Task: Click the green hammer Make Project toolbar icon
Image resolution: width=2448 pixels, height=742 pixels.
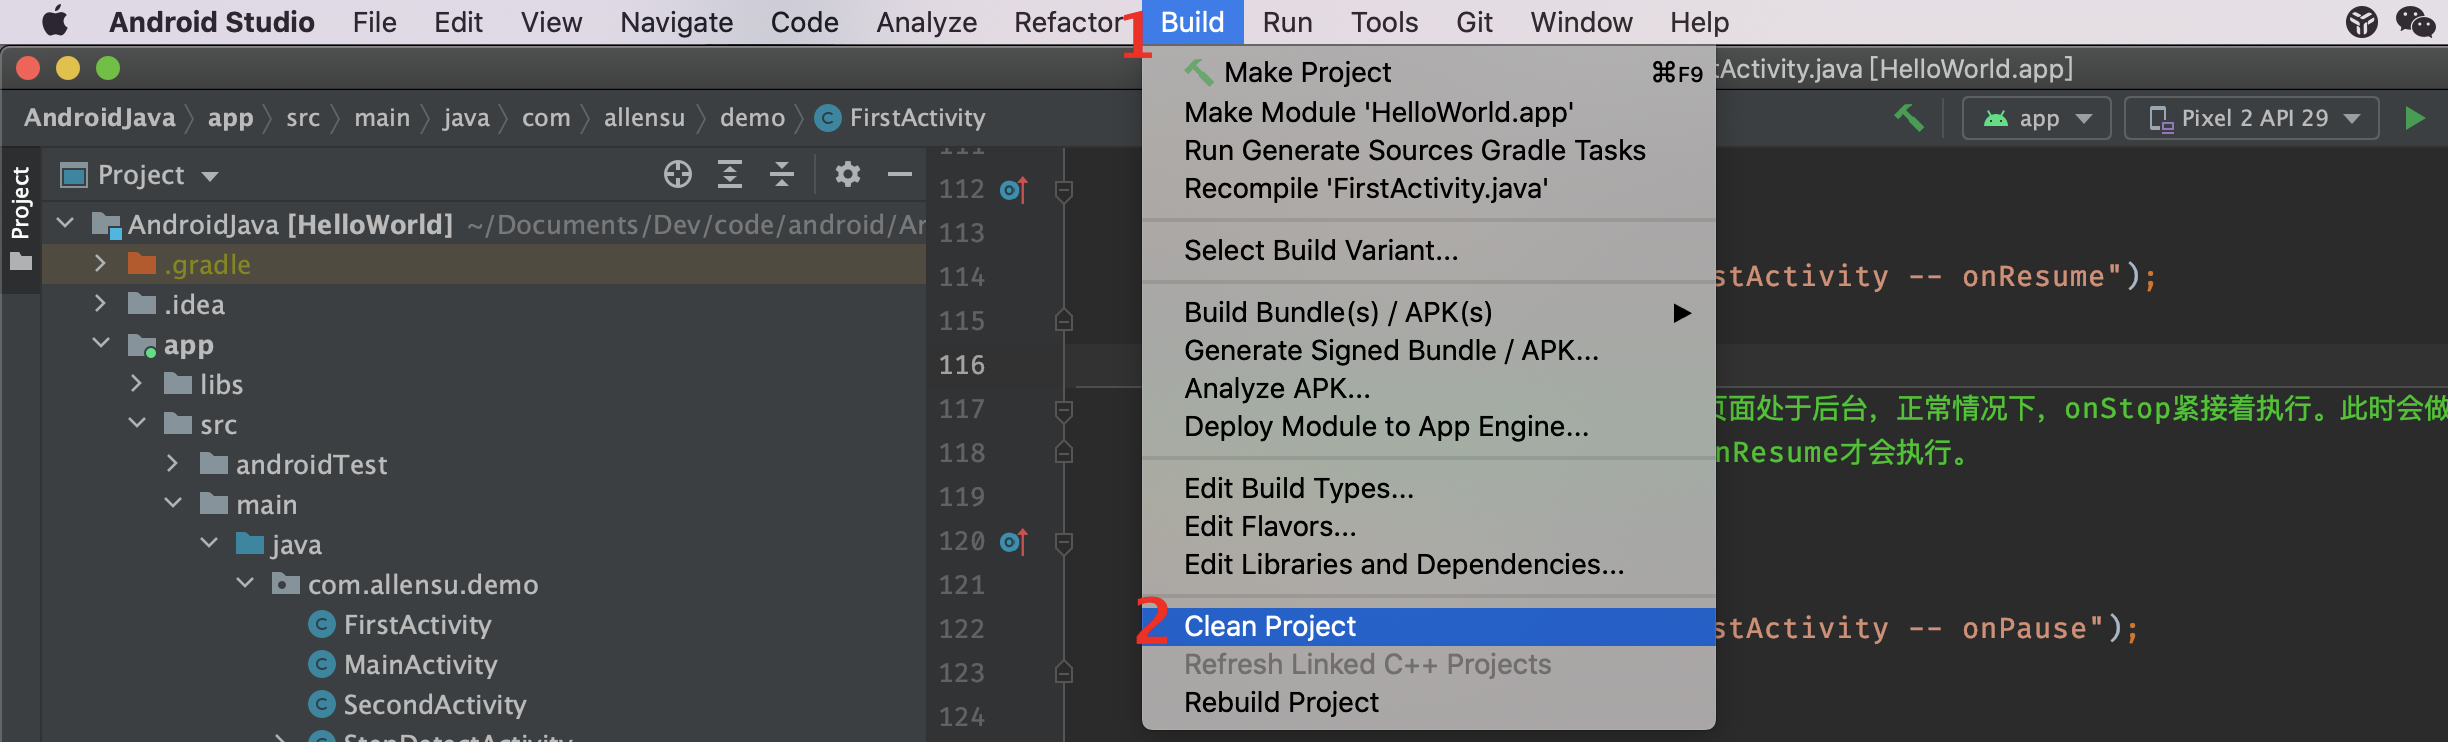Action: [x=1909, y=118]
